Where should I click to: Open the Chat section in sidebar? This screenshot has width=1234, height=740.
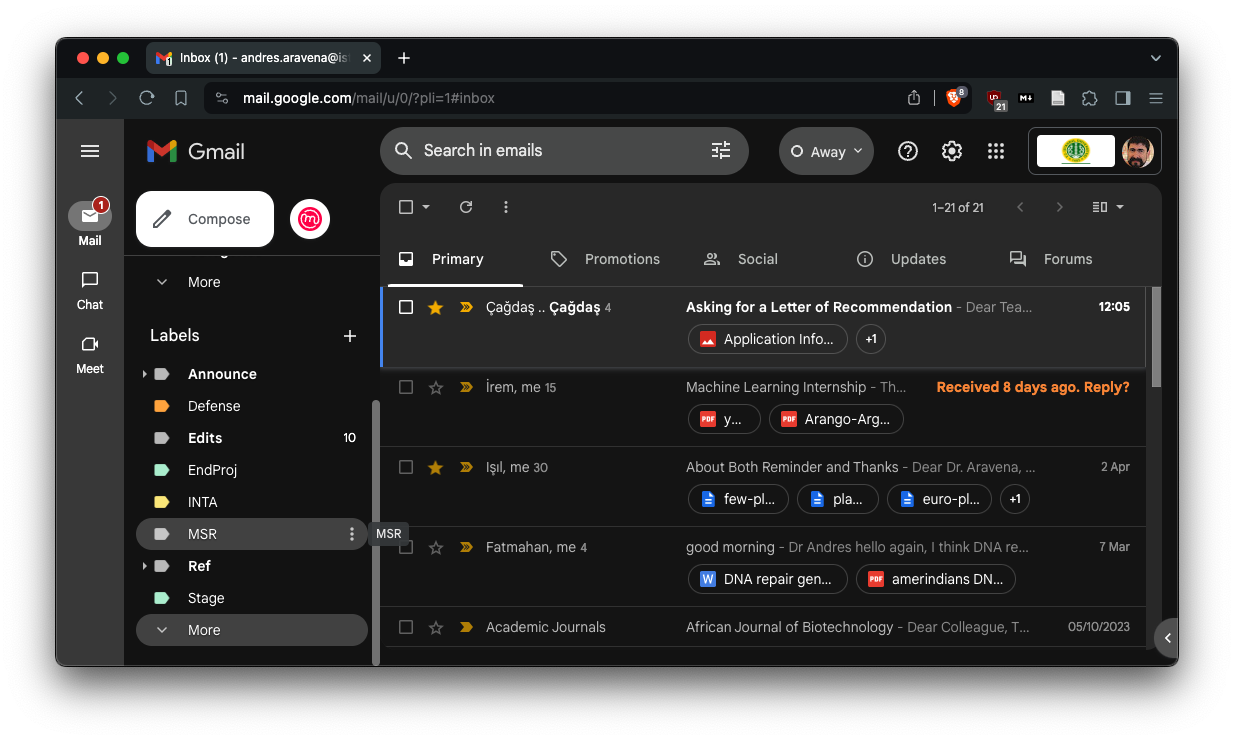[90, 290]
